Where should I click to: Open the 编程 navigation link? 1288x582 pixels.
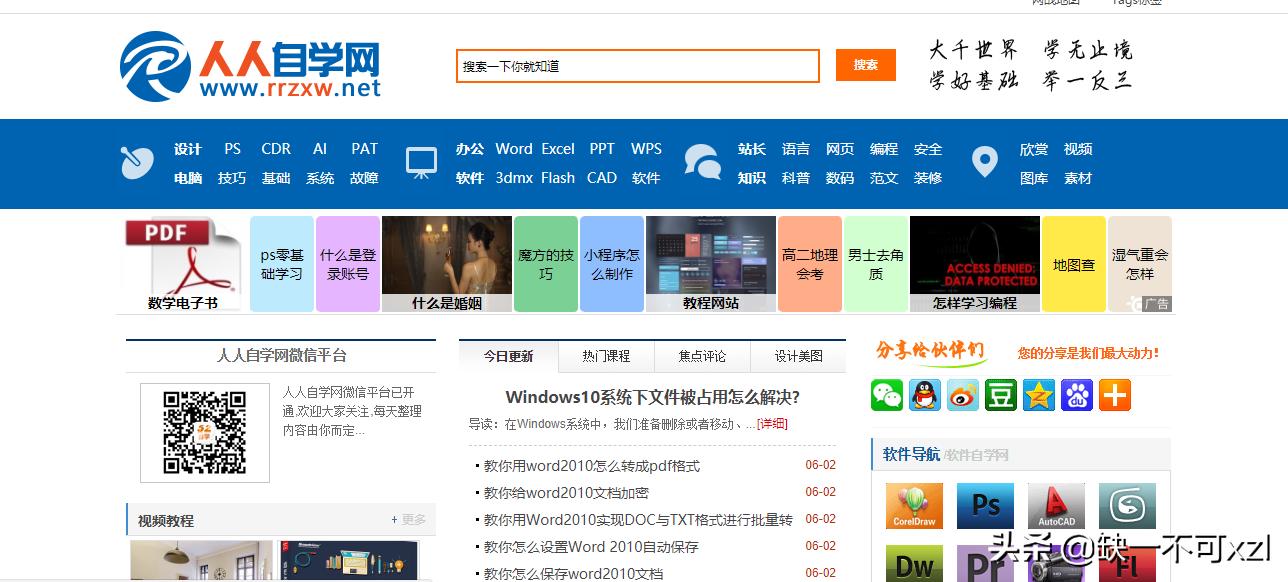point(884,149)
